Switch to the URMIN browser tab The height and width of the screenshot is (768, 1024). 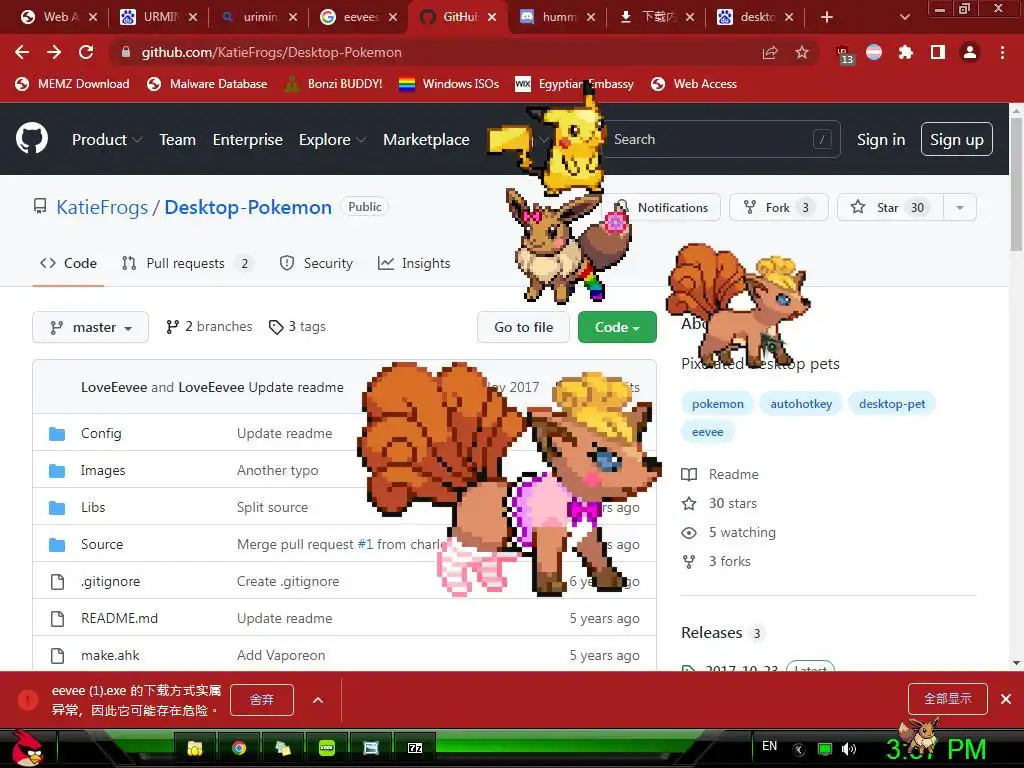[159, 17]
